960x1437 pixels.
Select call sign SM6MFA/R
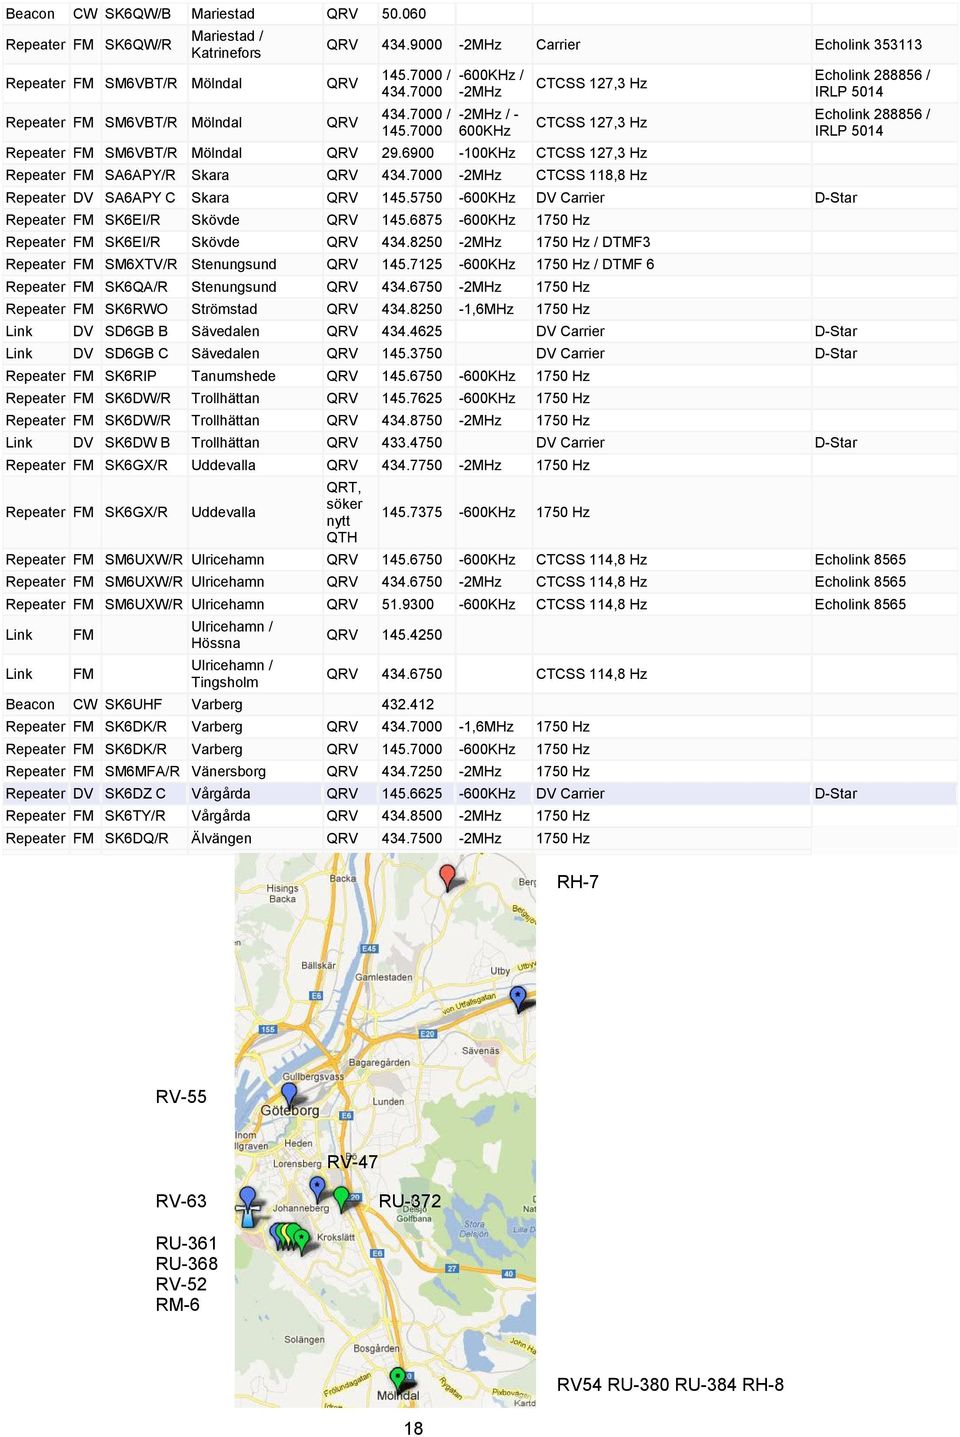(x=142, y=772)
